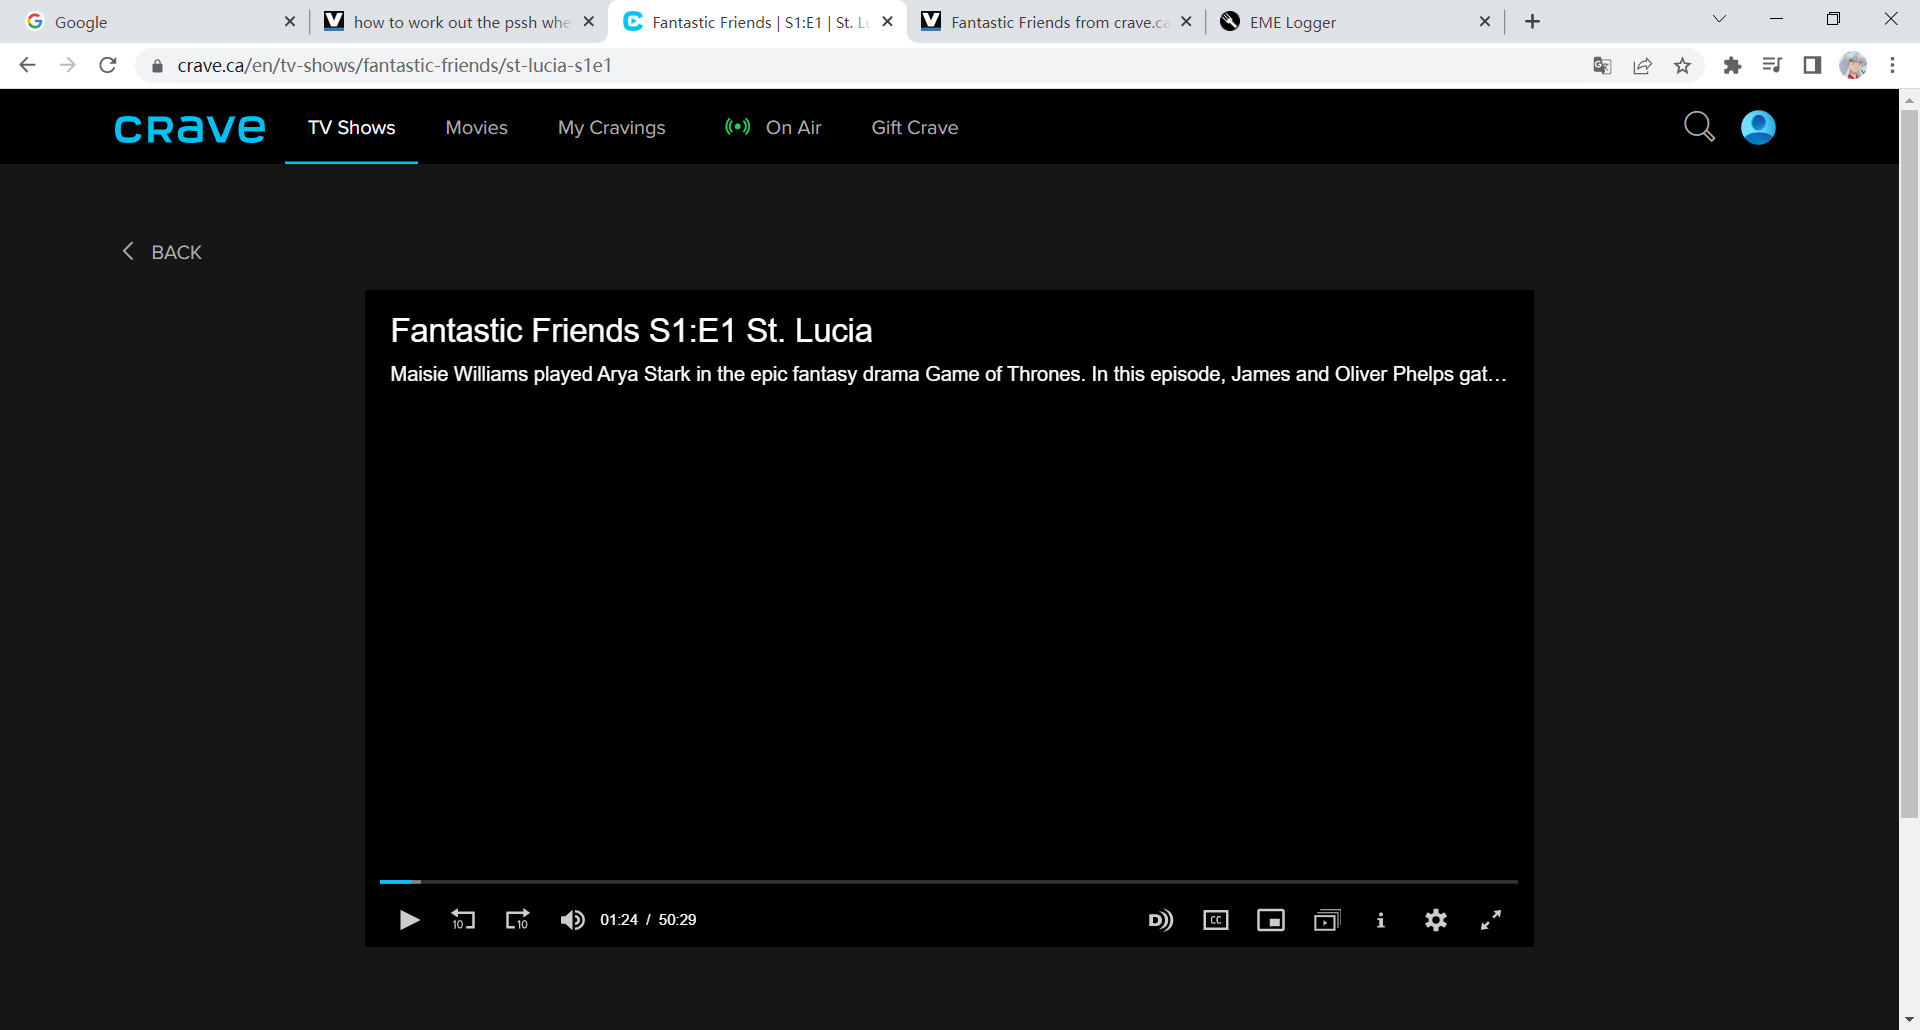Viewport: 1920px width, 1030px height.
Task: Close the active Fantastic Friends S1:E1 tab
Action: pos(887,21)
